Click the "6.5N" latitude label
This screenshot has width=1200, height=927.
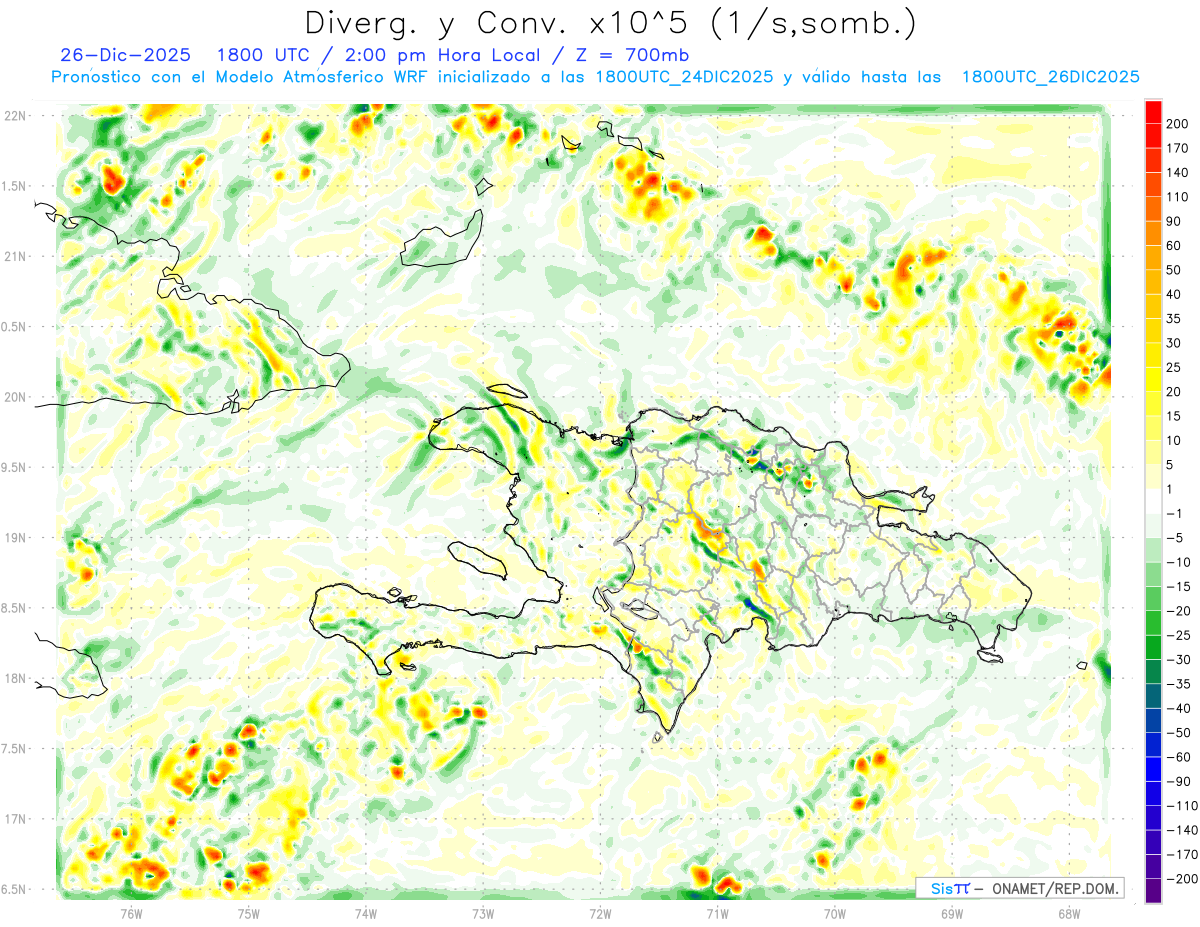[15, 890]
